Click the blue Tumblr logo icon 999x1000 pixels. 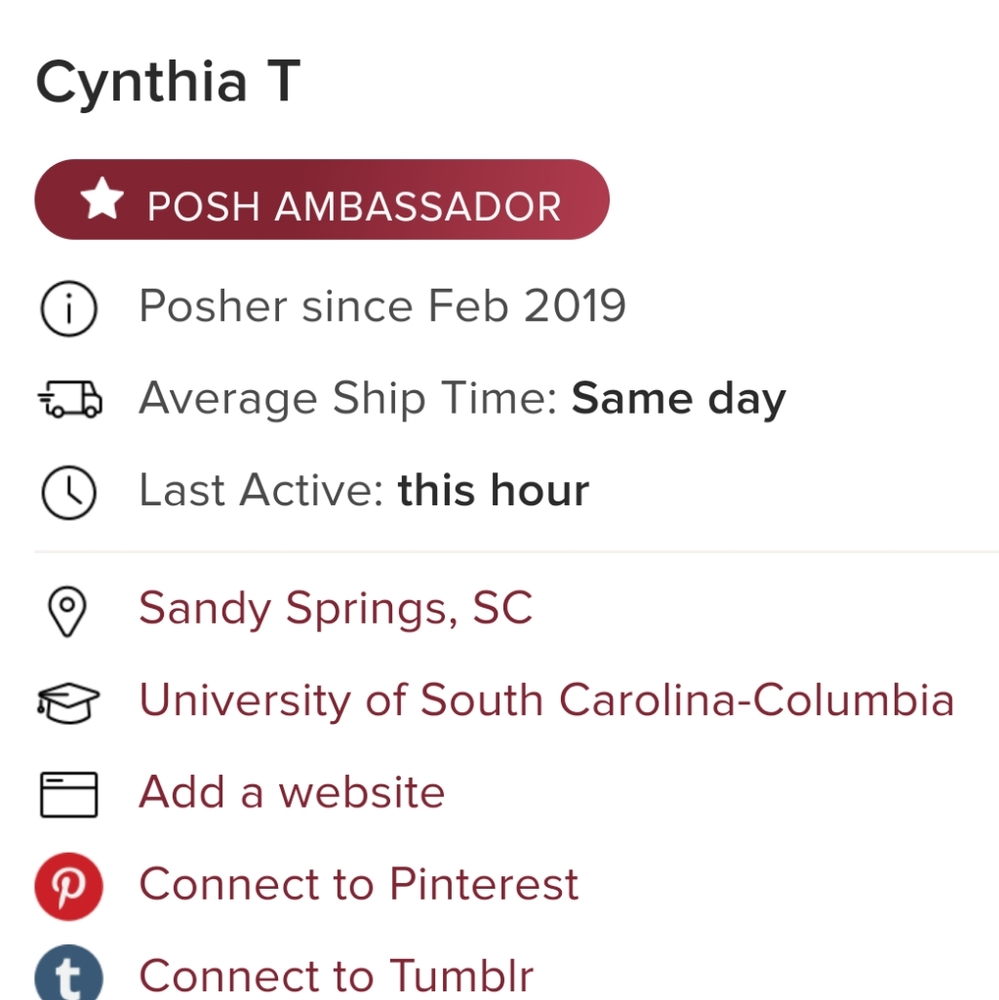click(x=68, y=974)
